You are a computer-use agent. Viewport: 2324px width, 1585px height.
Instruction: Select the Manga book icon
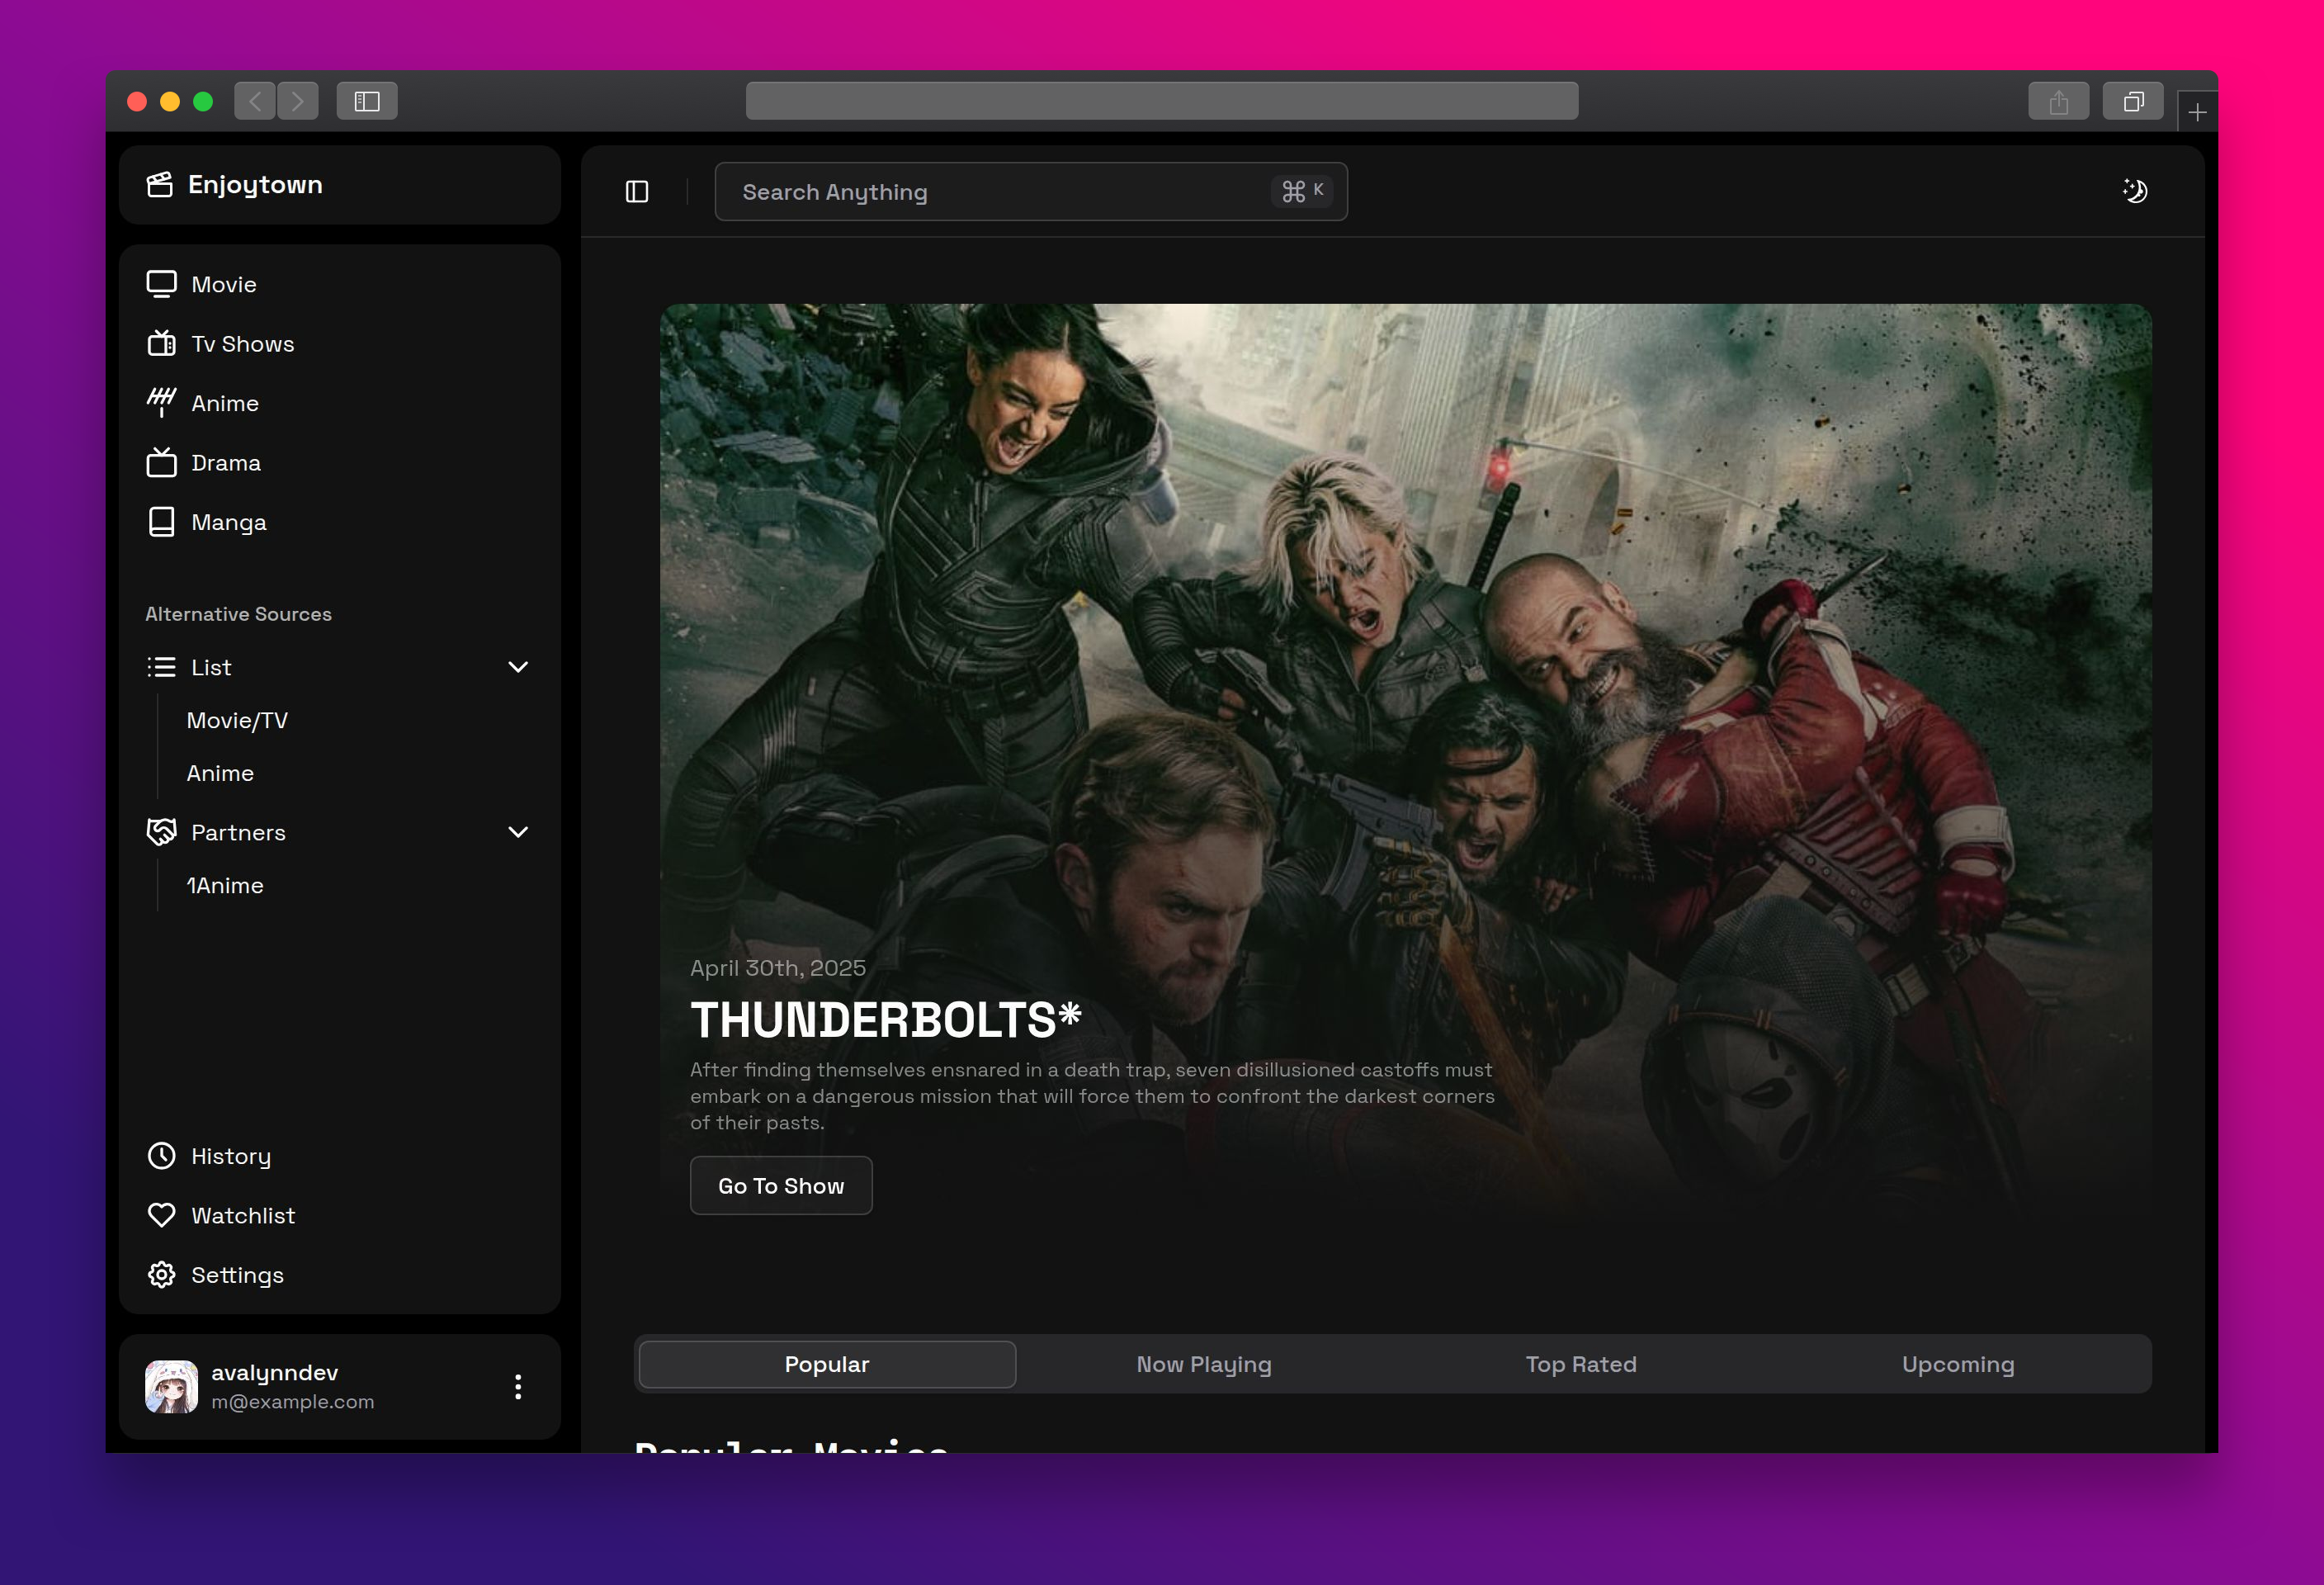(161, 522)
